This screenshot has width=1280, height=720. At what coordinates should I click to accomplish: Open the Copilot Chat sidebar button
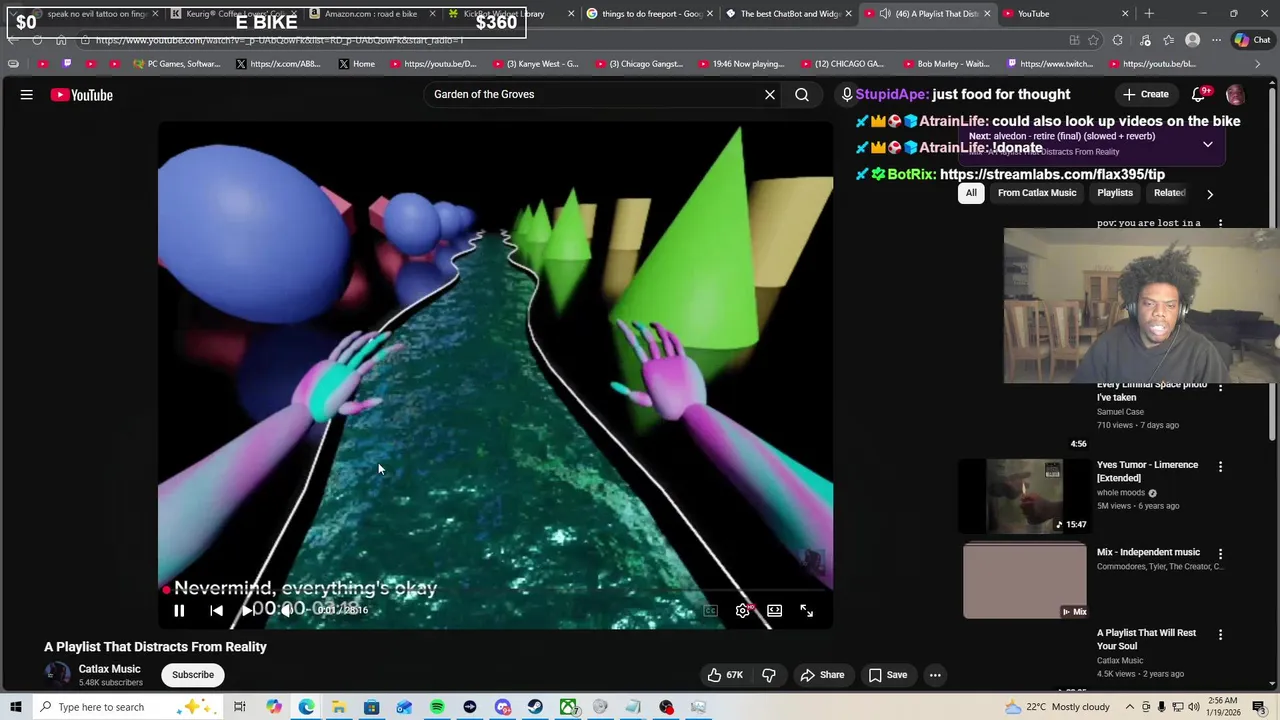point(1252,40)
